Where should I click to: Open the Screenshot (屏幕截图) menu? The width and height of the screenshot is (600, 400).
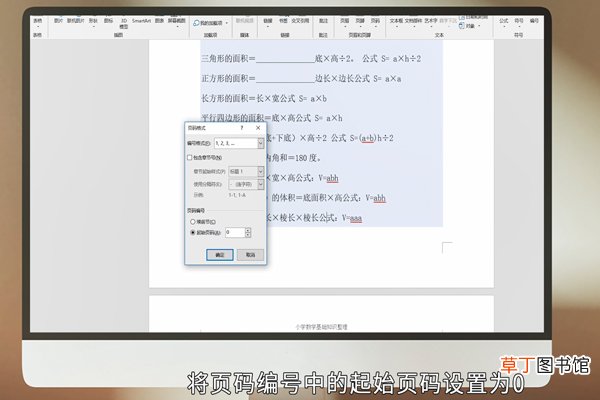[x=177, y=23]
